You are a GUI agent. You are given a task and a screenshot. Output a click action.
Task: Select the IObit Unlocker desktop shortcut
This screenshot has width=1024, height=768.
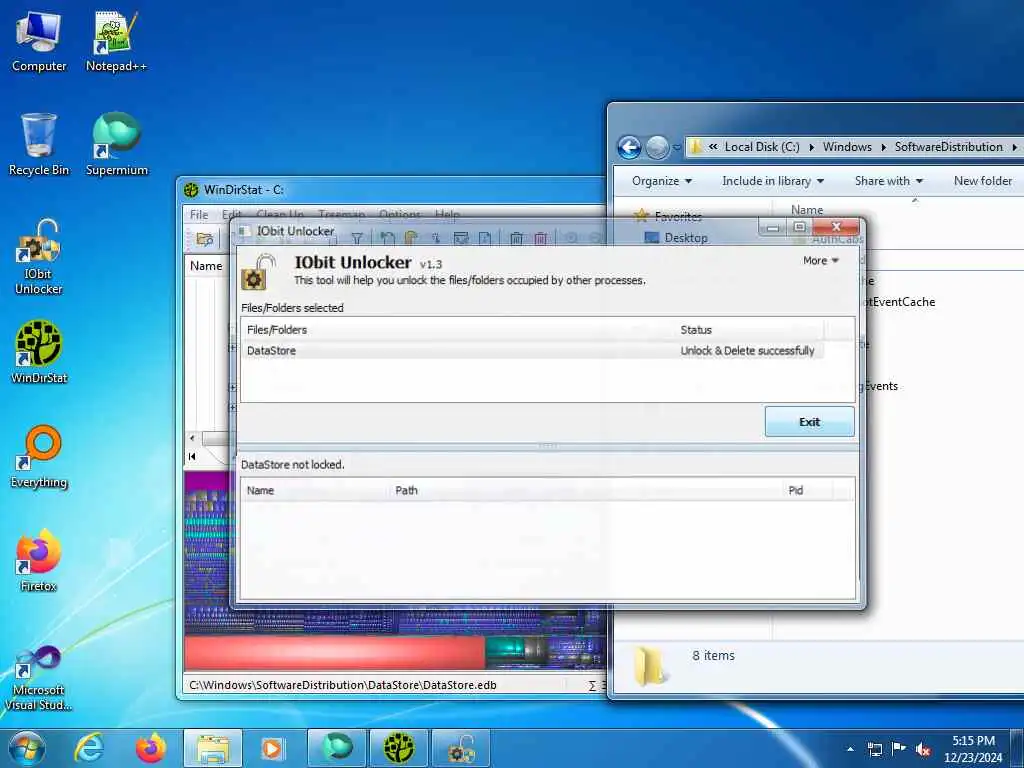39,257
